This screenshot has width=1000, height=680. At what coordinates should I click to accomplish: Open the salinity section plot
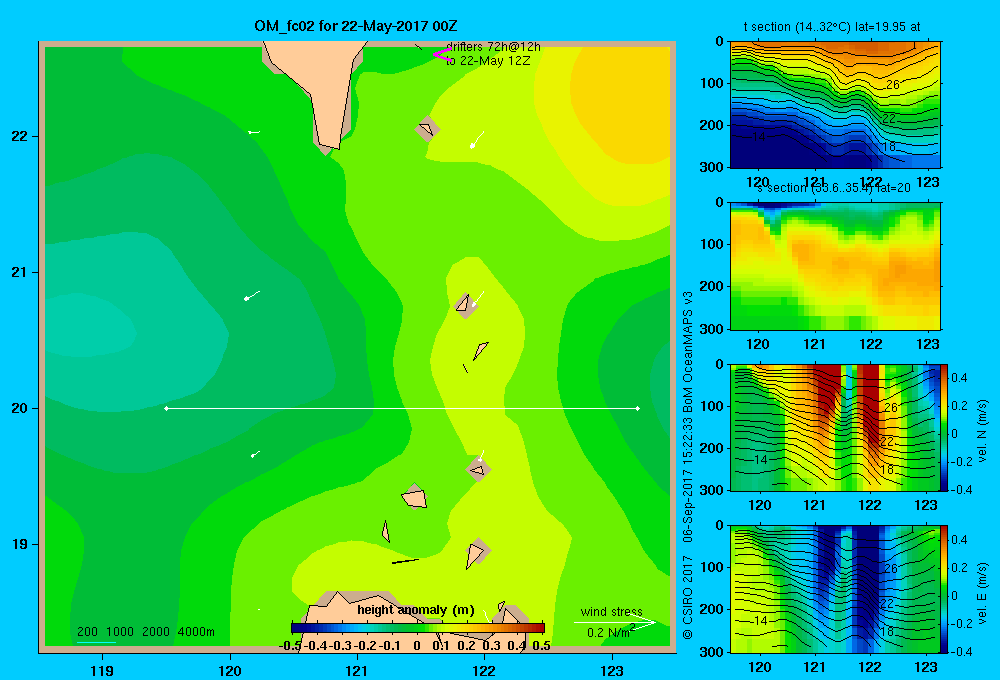835,266
